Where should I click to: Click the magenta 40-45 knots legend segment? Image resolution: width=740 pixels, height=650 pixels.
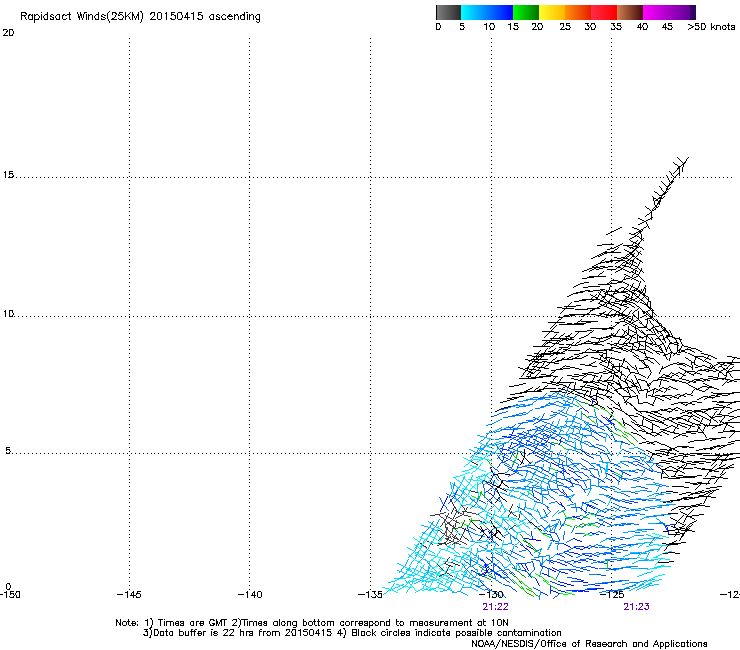(x=656, y=12)
